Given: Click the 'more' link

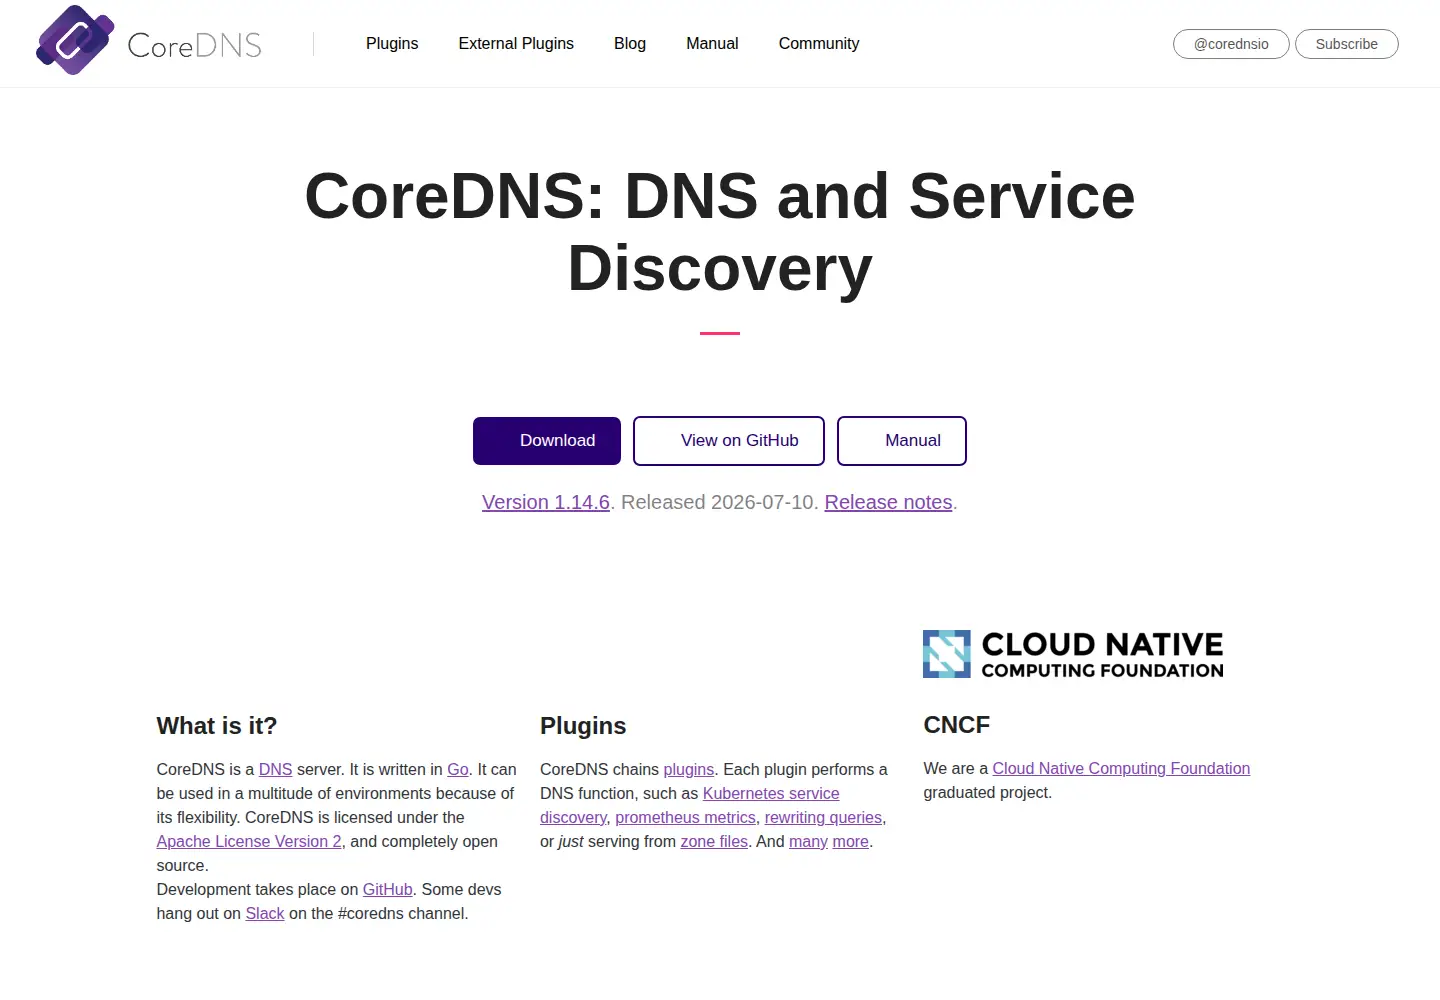Looking at the screenshot, I should [x=851, y=841].
